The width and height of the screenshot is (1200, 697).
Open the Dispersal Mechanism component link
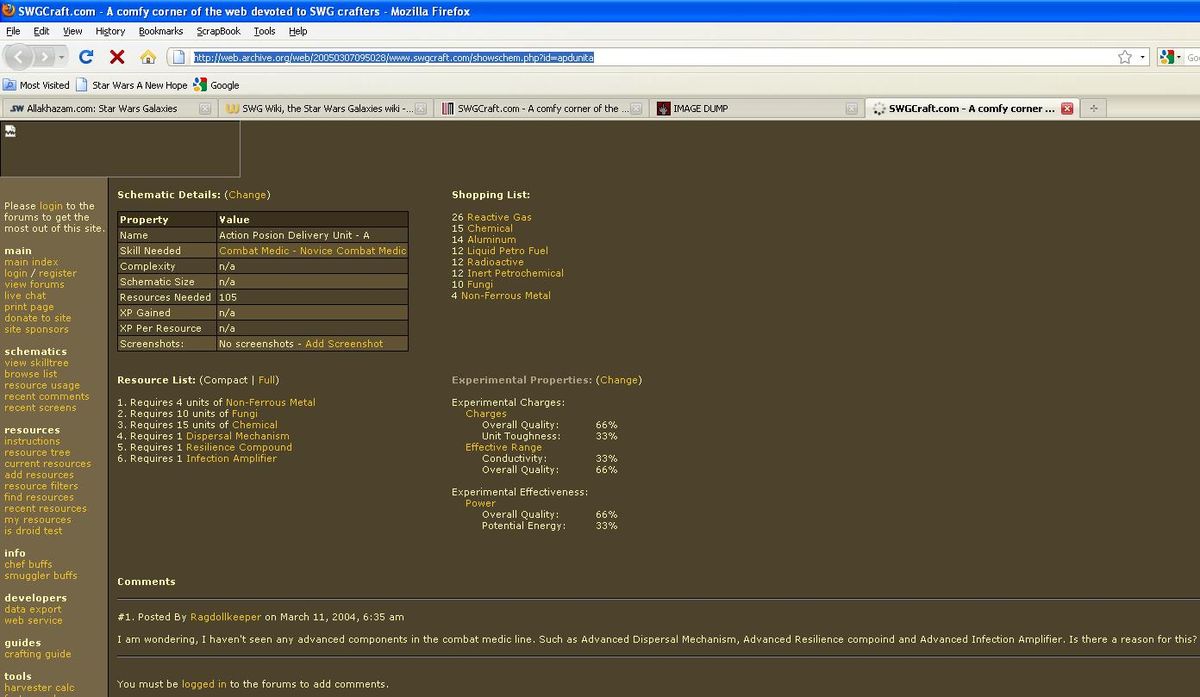click(x=237, y=436)
